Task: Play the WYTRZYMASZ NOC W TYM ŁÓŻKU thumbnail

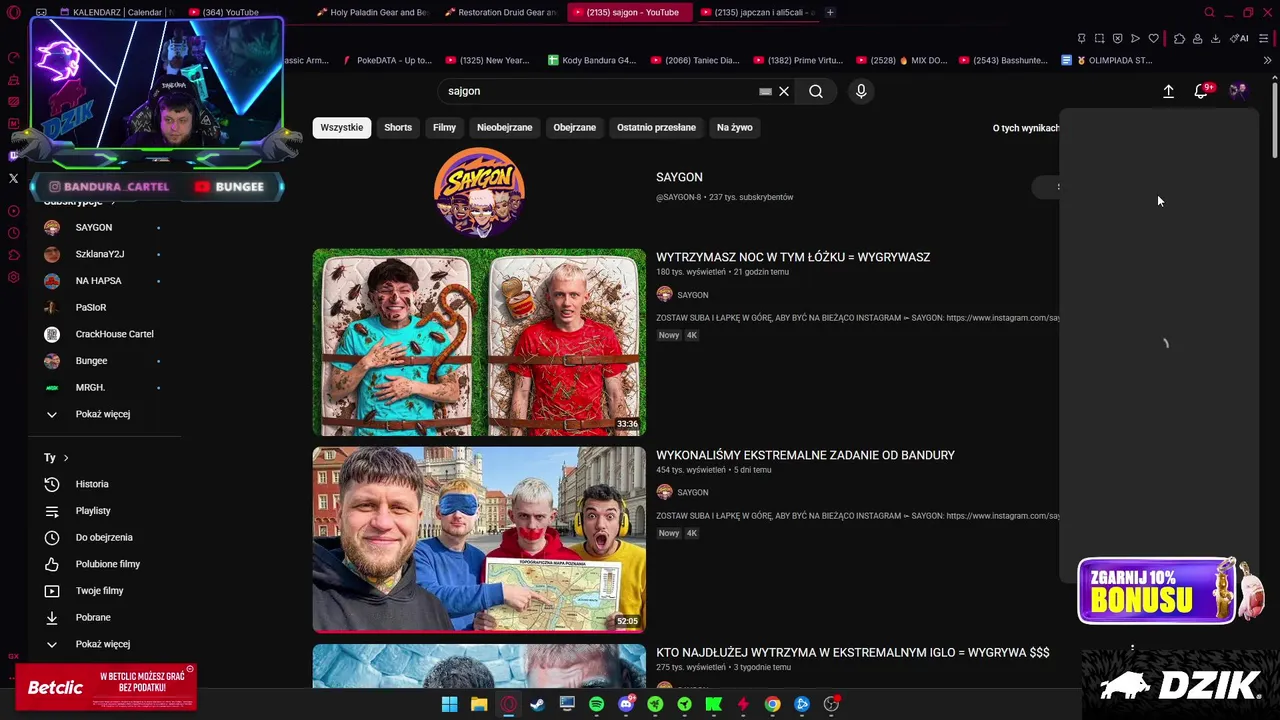Action: click(479, 342)
